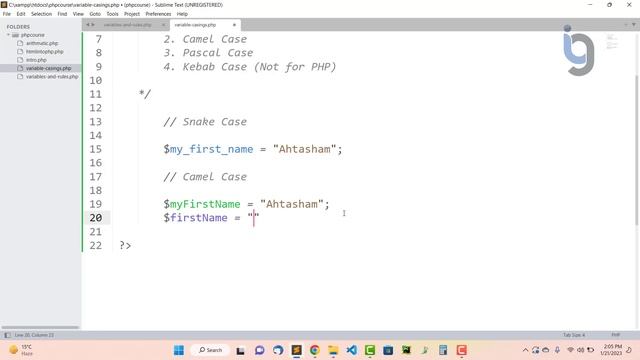Click the PHP syntax selector in status bar
This screenshot has width=640, height=360.
pos(616,335)
